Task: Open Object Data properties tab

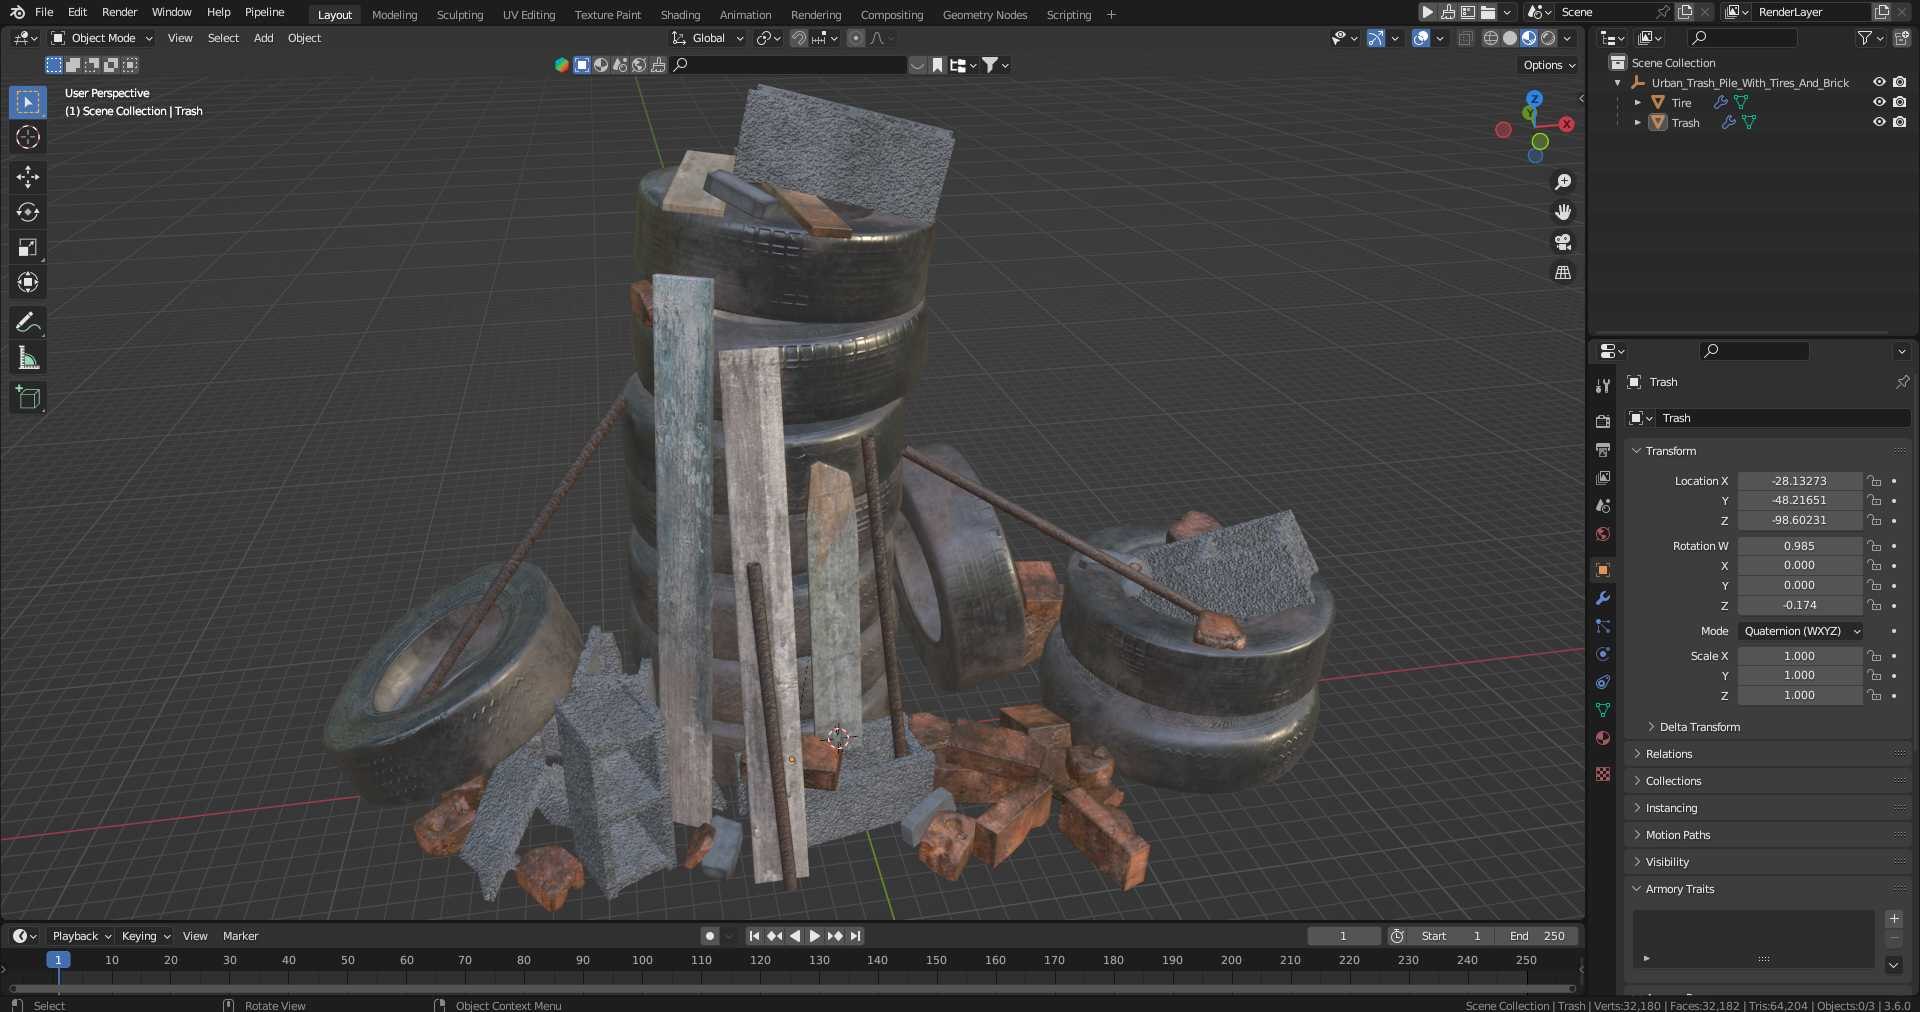Action: [x=1603, y=710]
